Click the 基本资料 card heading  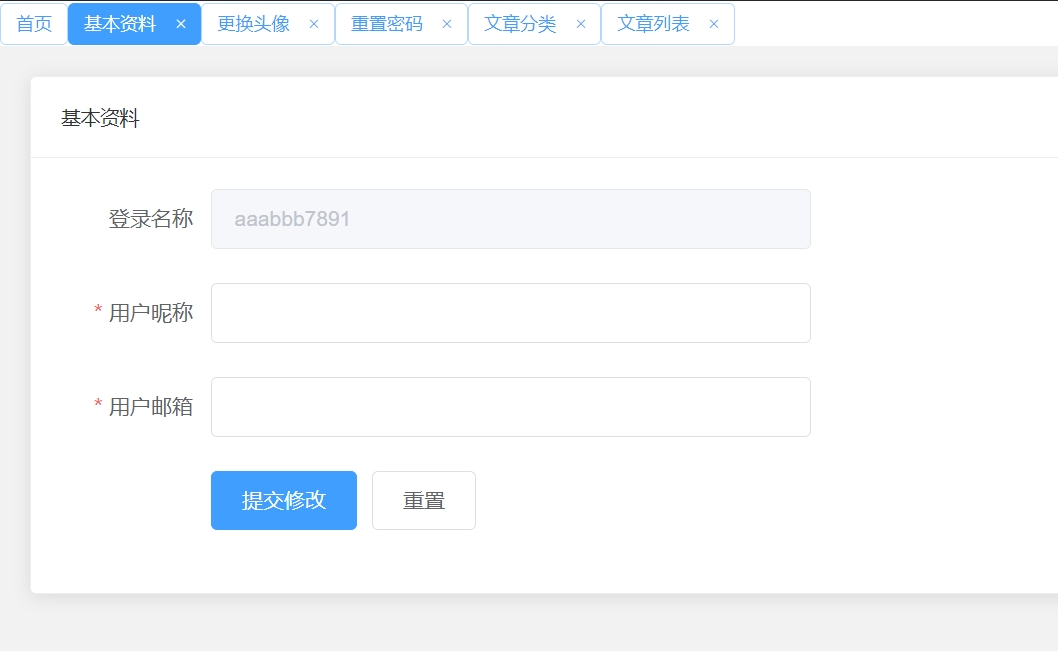click(x=101, y=119)
